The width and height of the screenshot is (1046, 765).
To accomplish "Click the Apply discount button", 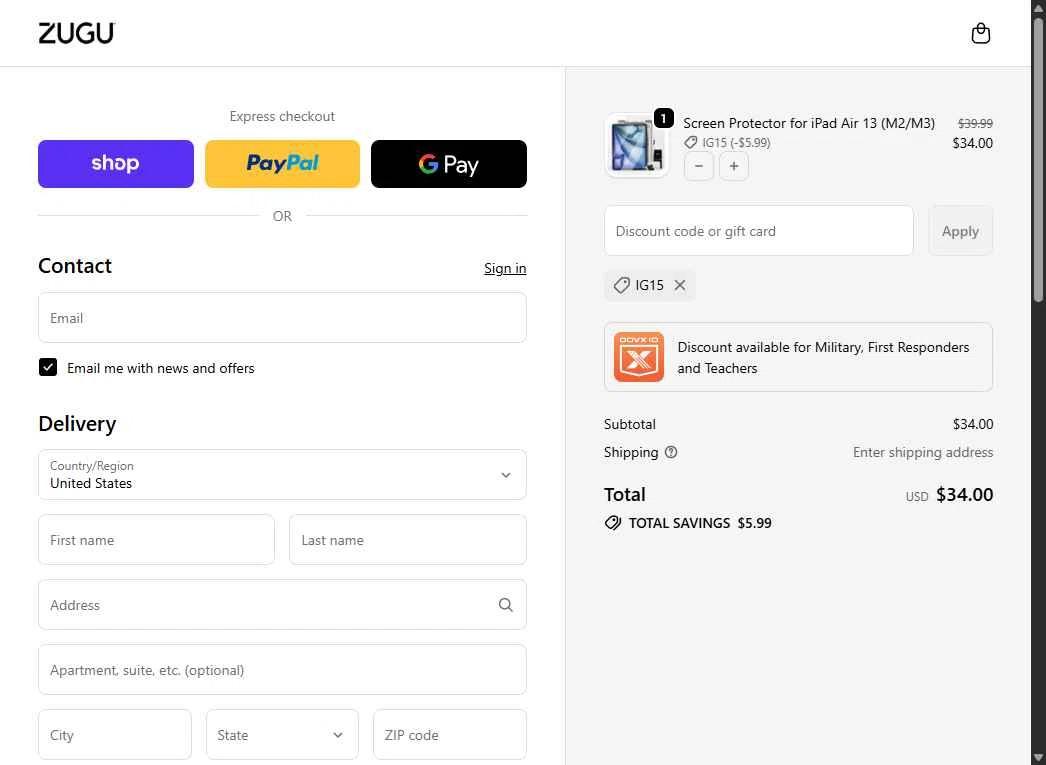I will [960, 231].
